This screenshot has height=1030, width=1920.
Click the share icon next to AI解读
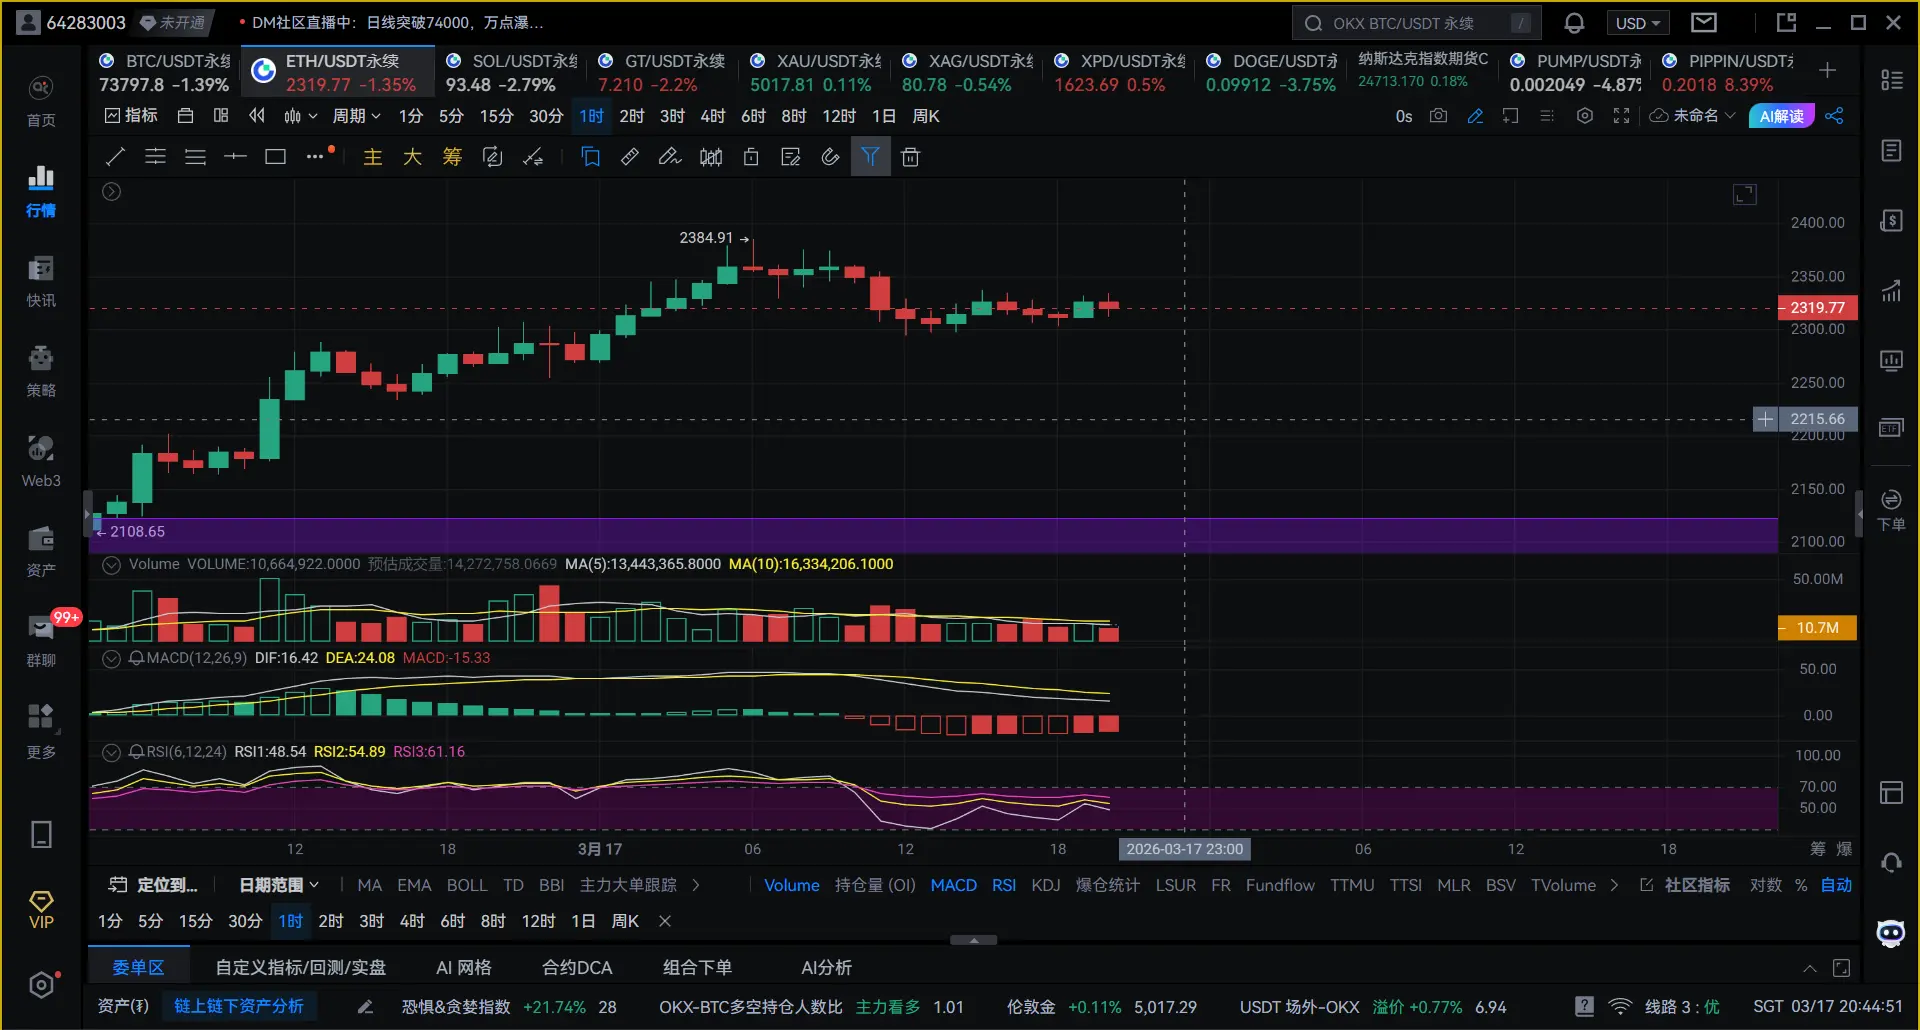point(1834,116)
